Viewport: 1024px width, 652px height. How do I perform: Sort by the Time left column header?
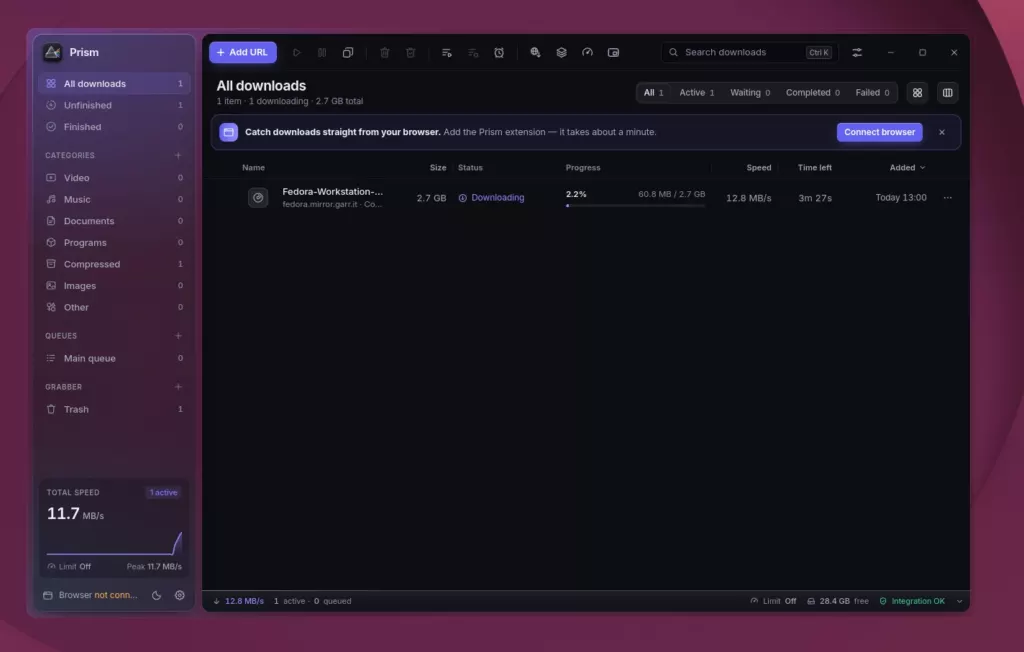pyautogui.click(x=814, y=168)
